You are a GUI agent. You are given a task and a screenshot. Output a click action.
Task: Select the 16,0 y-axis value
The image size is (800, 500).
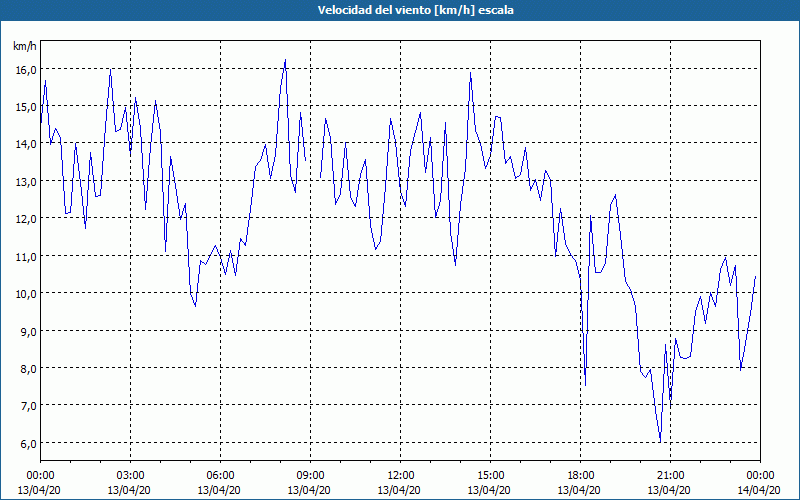pos(26,70)
